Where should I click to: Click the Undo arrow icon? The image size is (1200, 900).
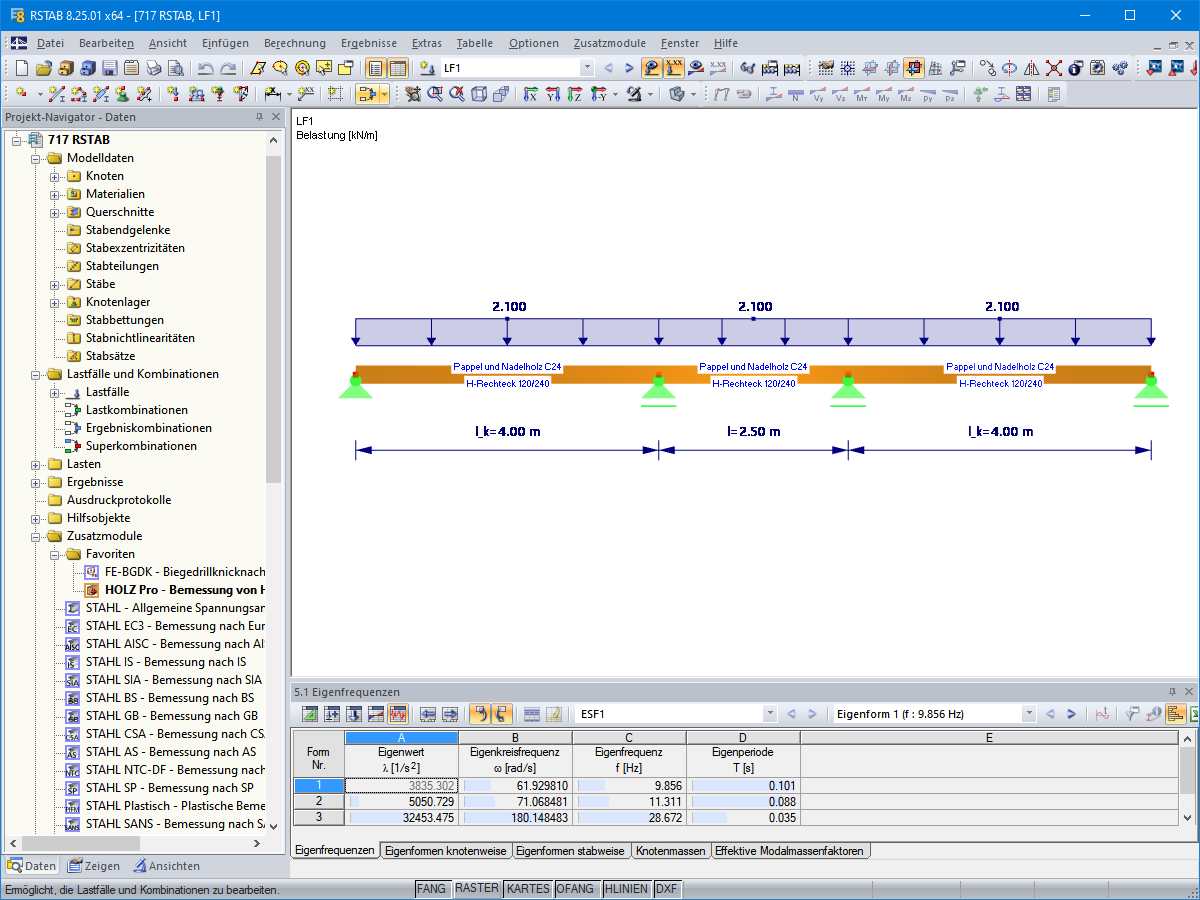coord(205,68)
